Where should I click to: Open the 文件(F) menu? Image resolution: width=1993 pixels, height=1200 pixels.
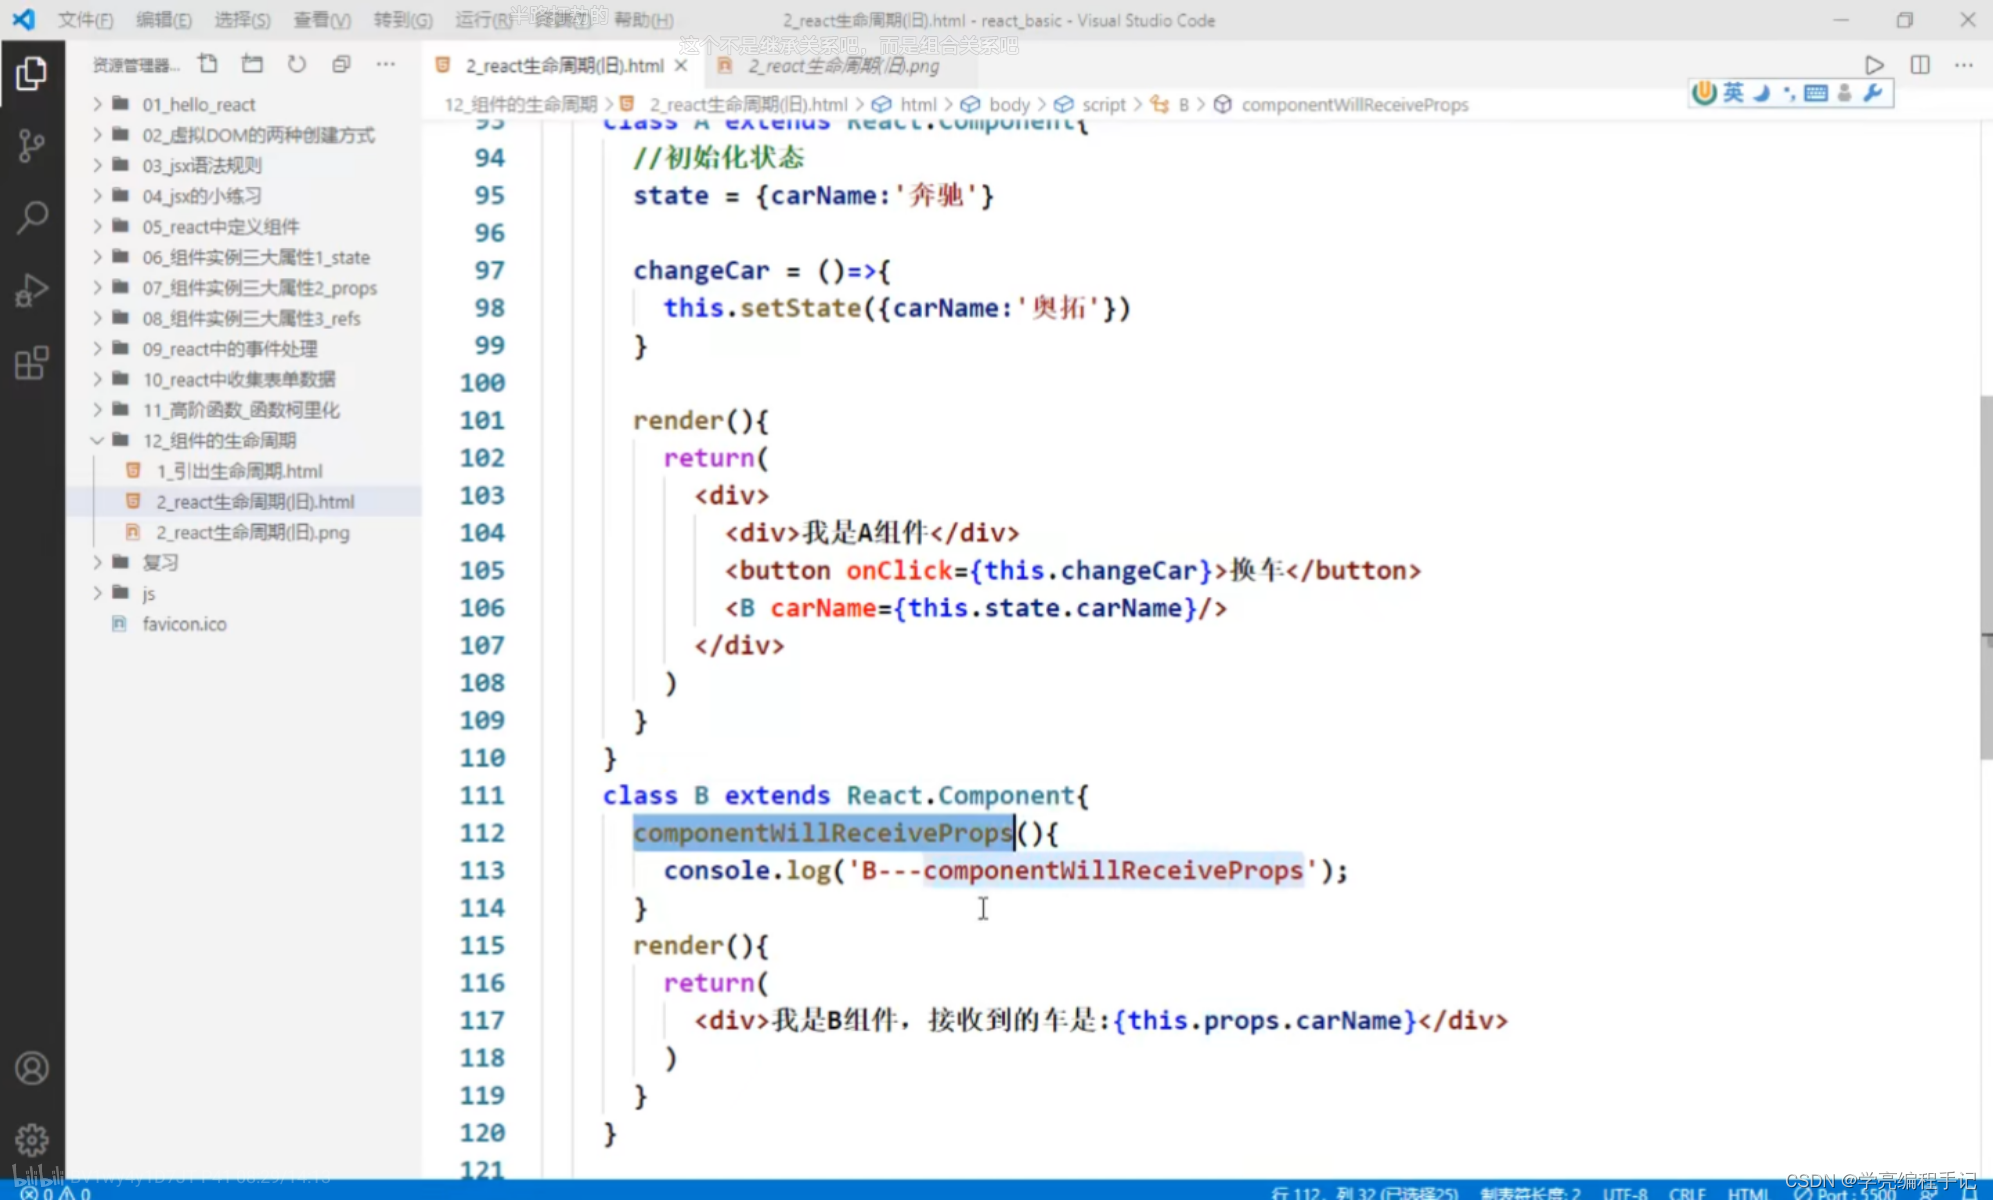pos(85,20)
